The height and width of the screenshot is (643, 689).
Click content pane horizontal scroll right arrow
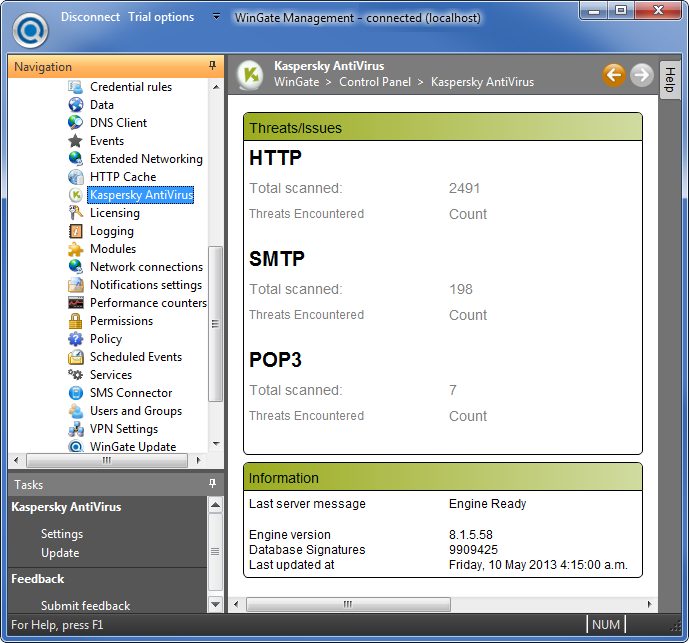click(649, 604)
